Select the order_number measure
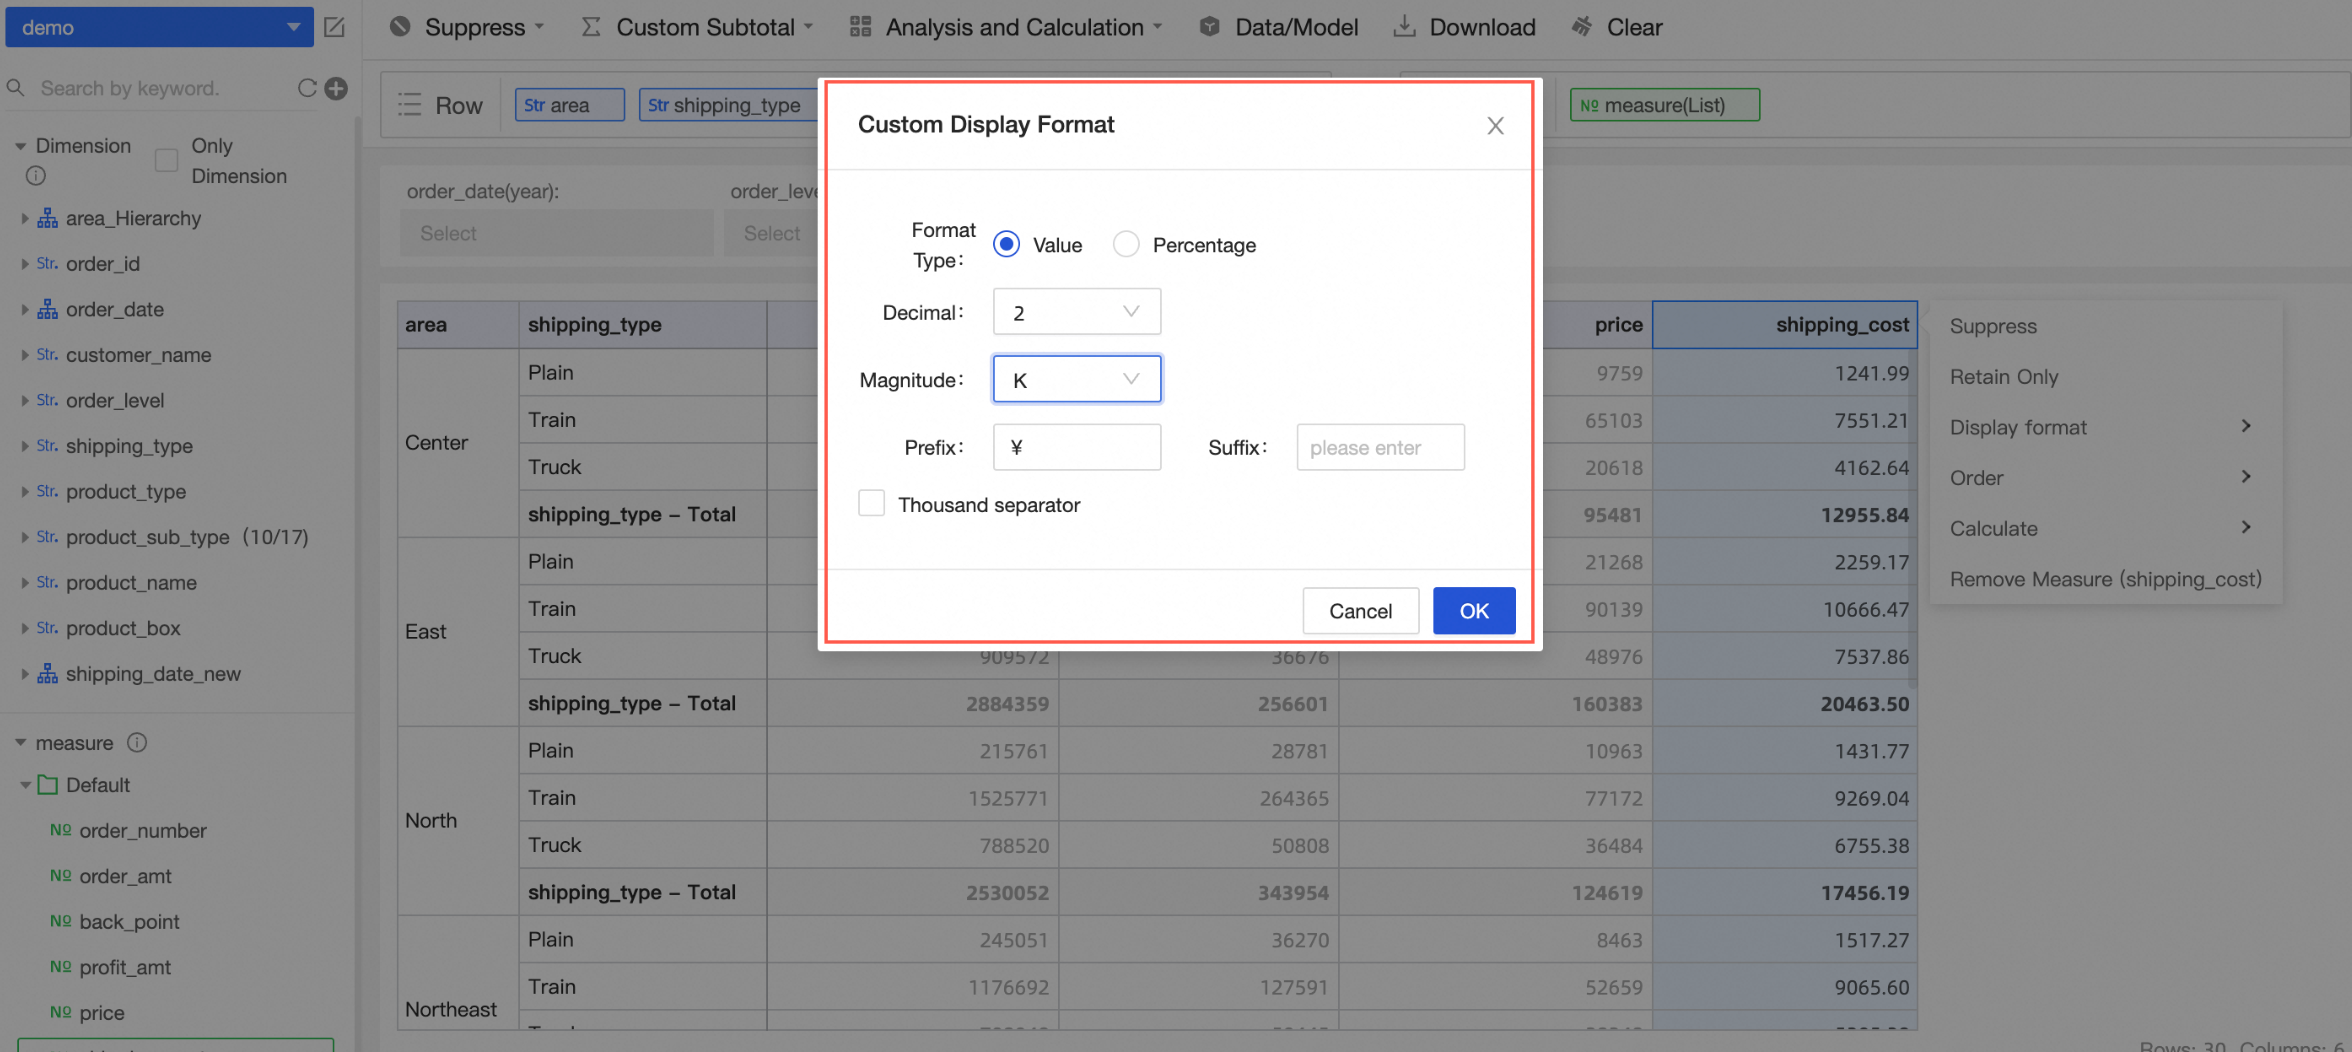The image size is (2352, 1052). click(x=143, y=831)
